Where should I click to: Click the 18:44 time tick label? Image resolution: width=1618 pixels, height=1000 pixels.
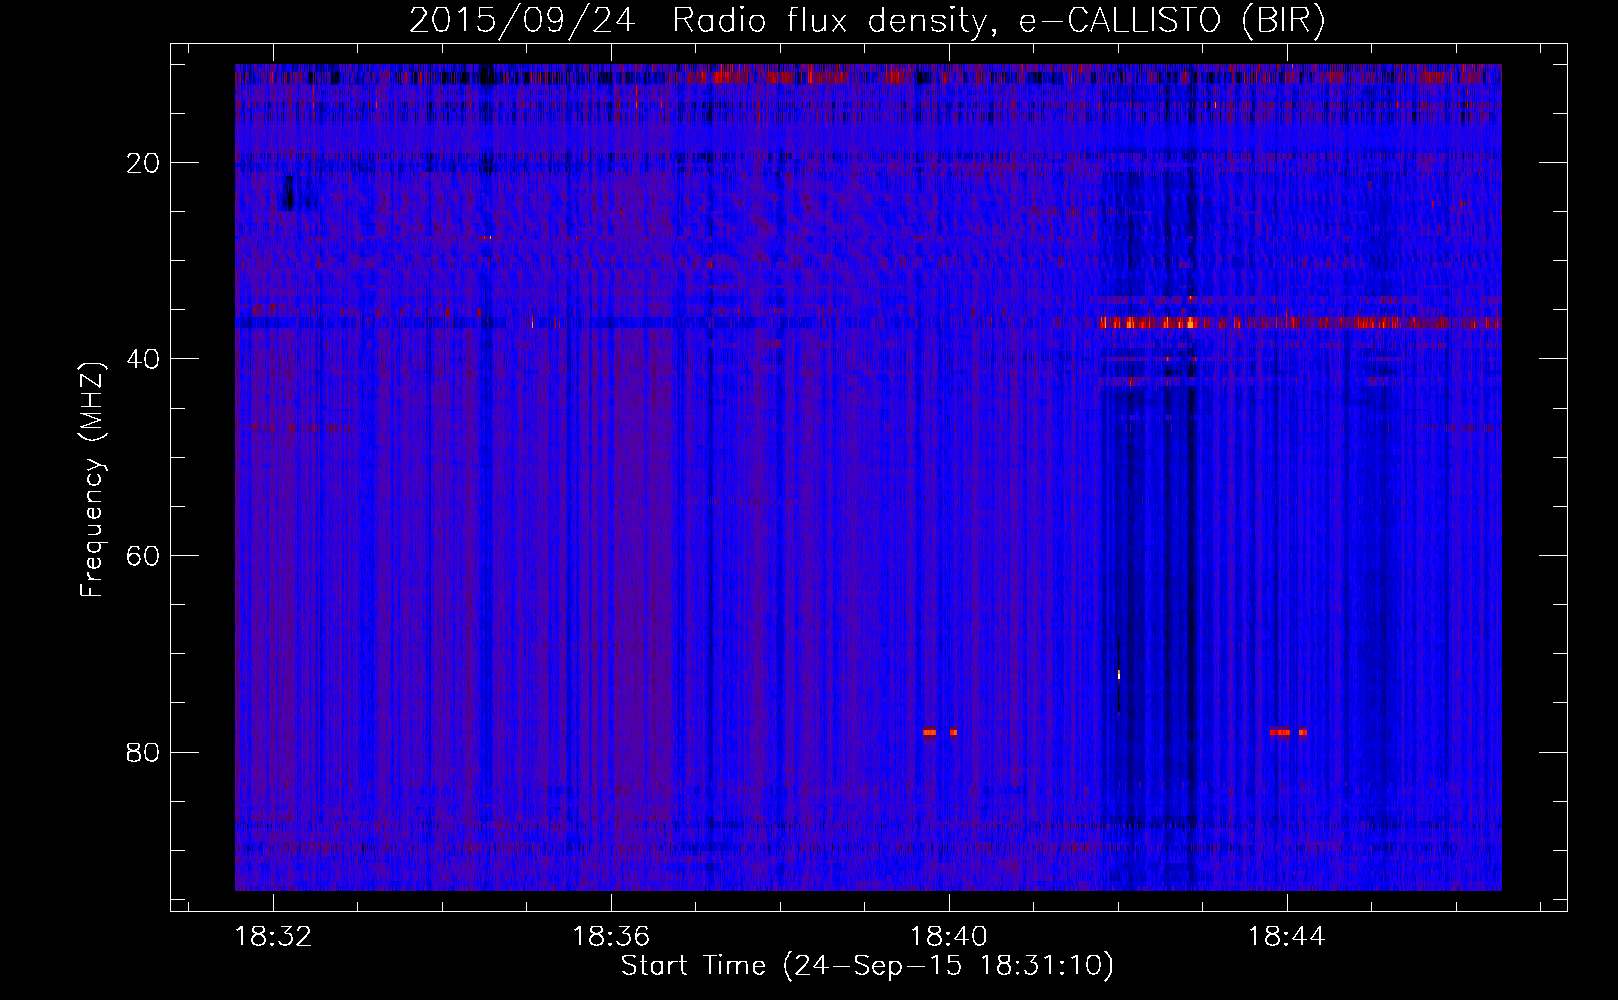1286,936
